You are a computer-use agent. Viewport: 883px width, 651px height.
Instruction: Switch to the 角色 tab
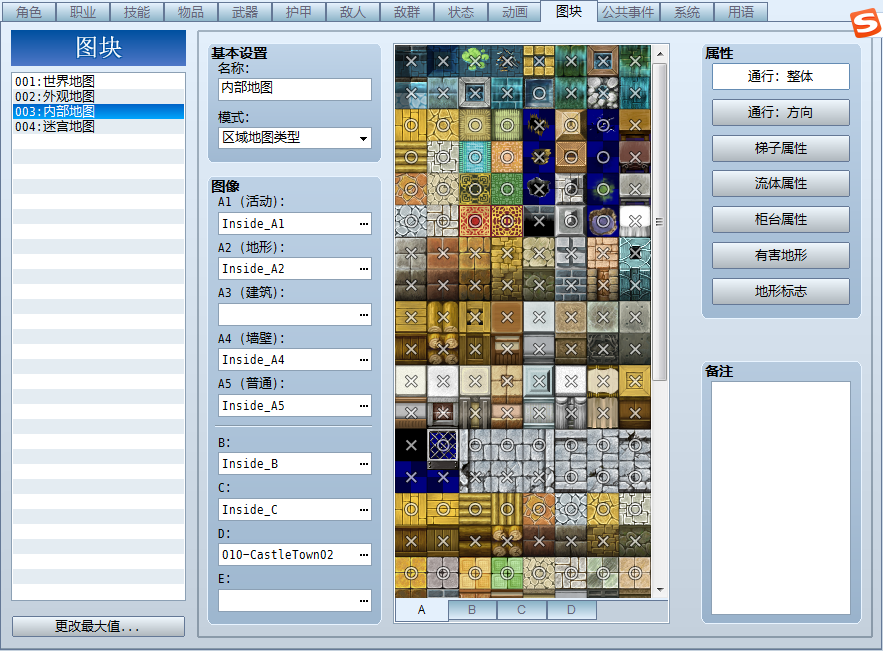(29, 12)
